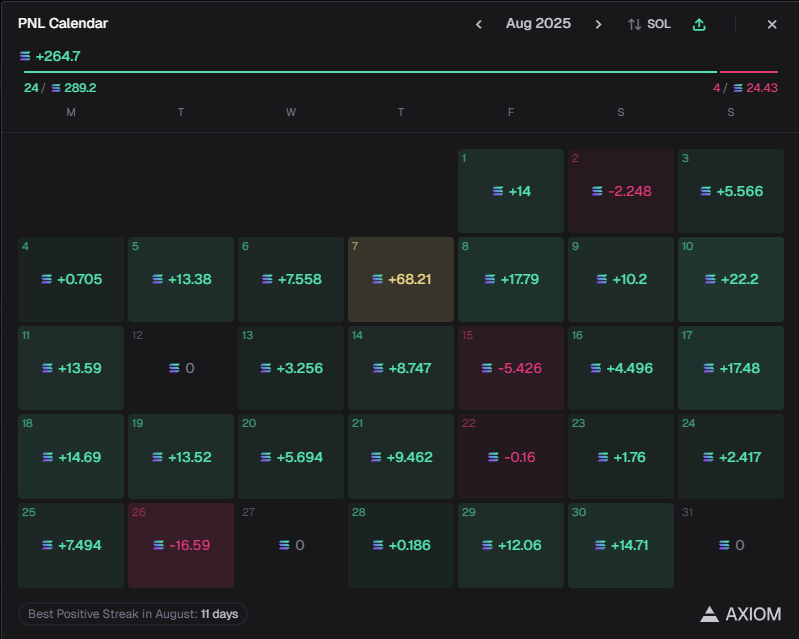Select August 12 cell with zero PNL
The image size is (799, 639).
pyautogui.click(x=180, y=368)
